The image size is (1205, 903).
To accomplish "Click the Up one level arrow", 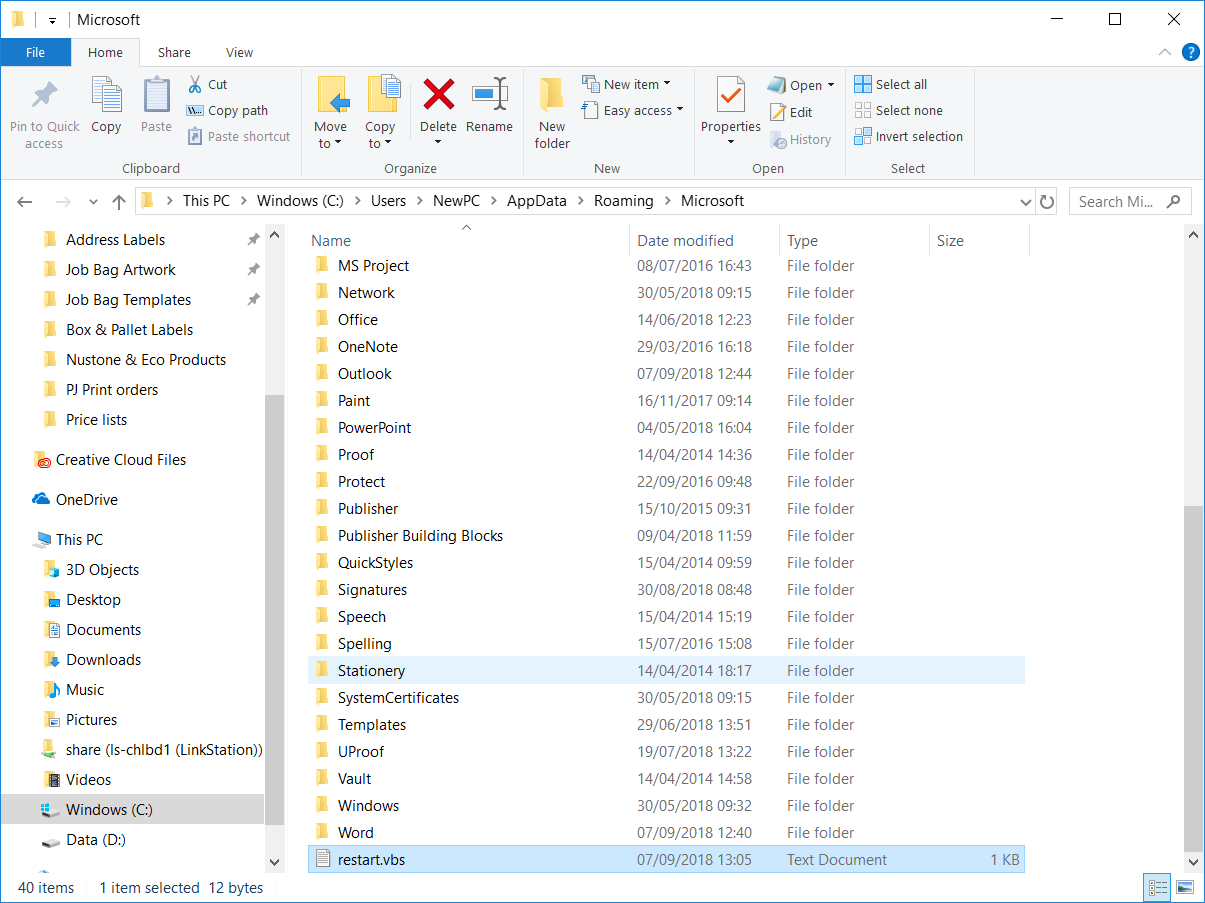I will coord(119,201).
